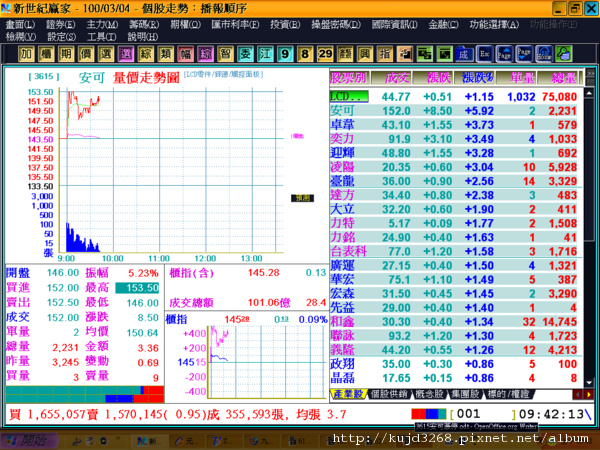Click the 額 toolbar icon

345,54
